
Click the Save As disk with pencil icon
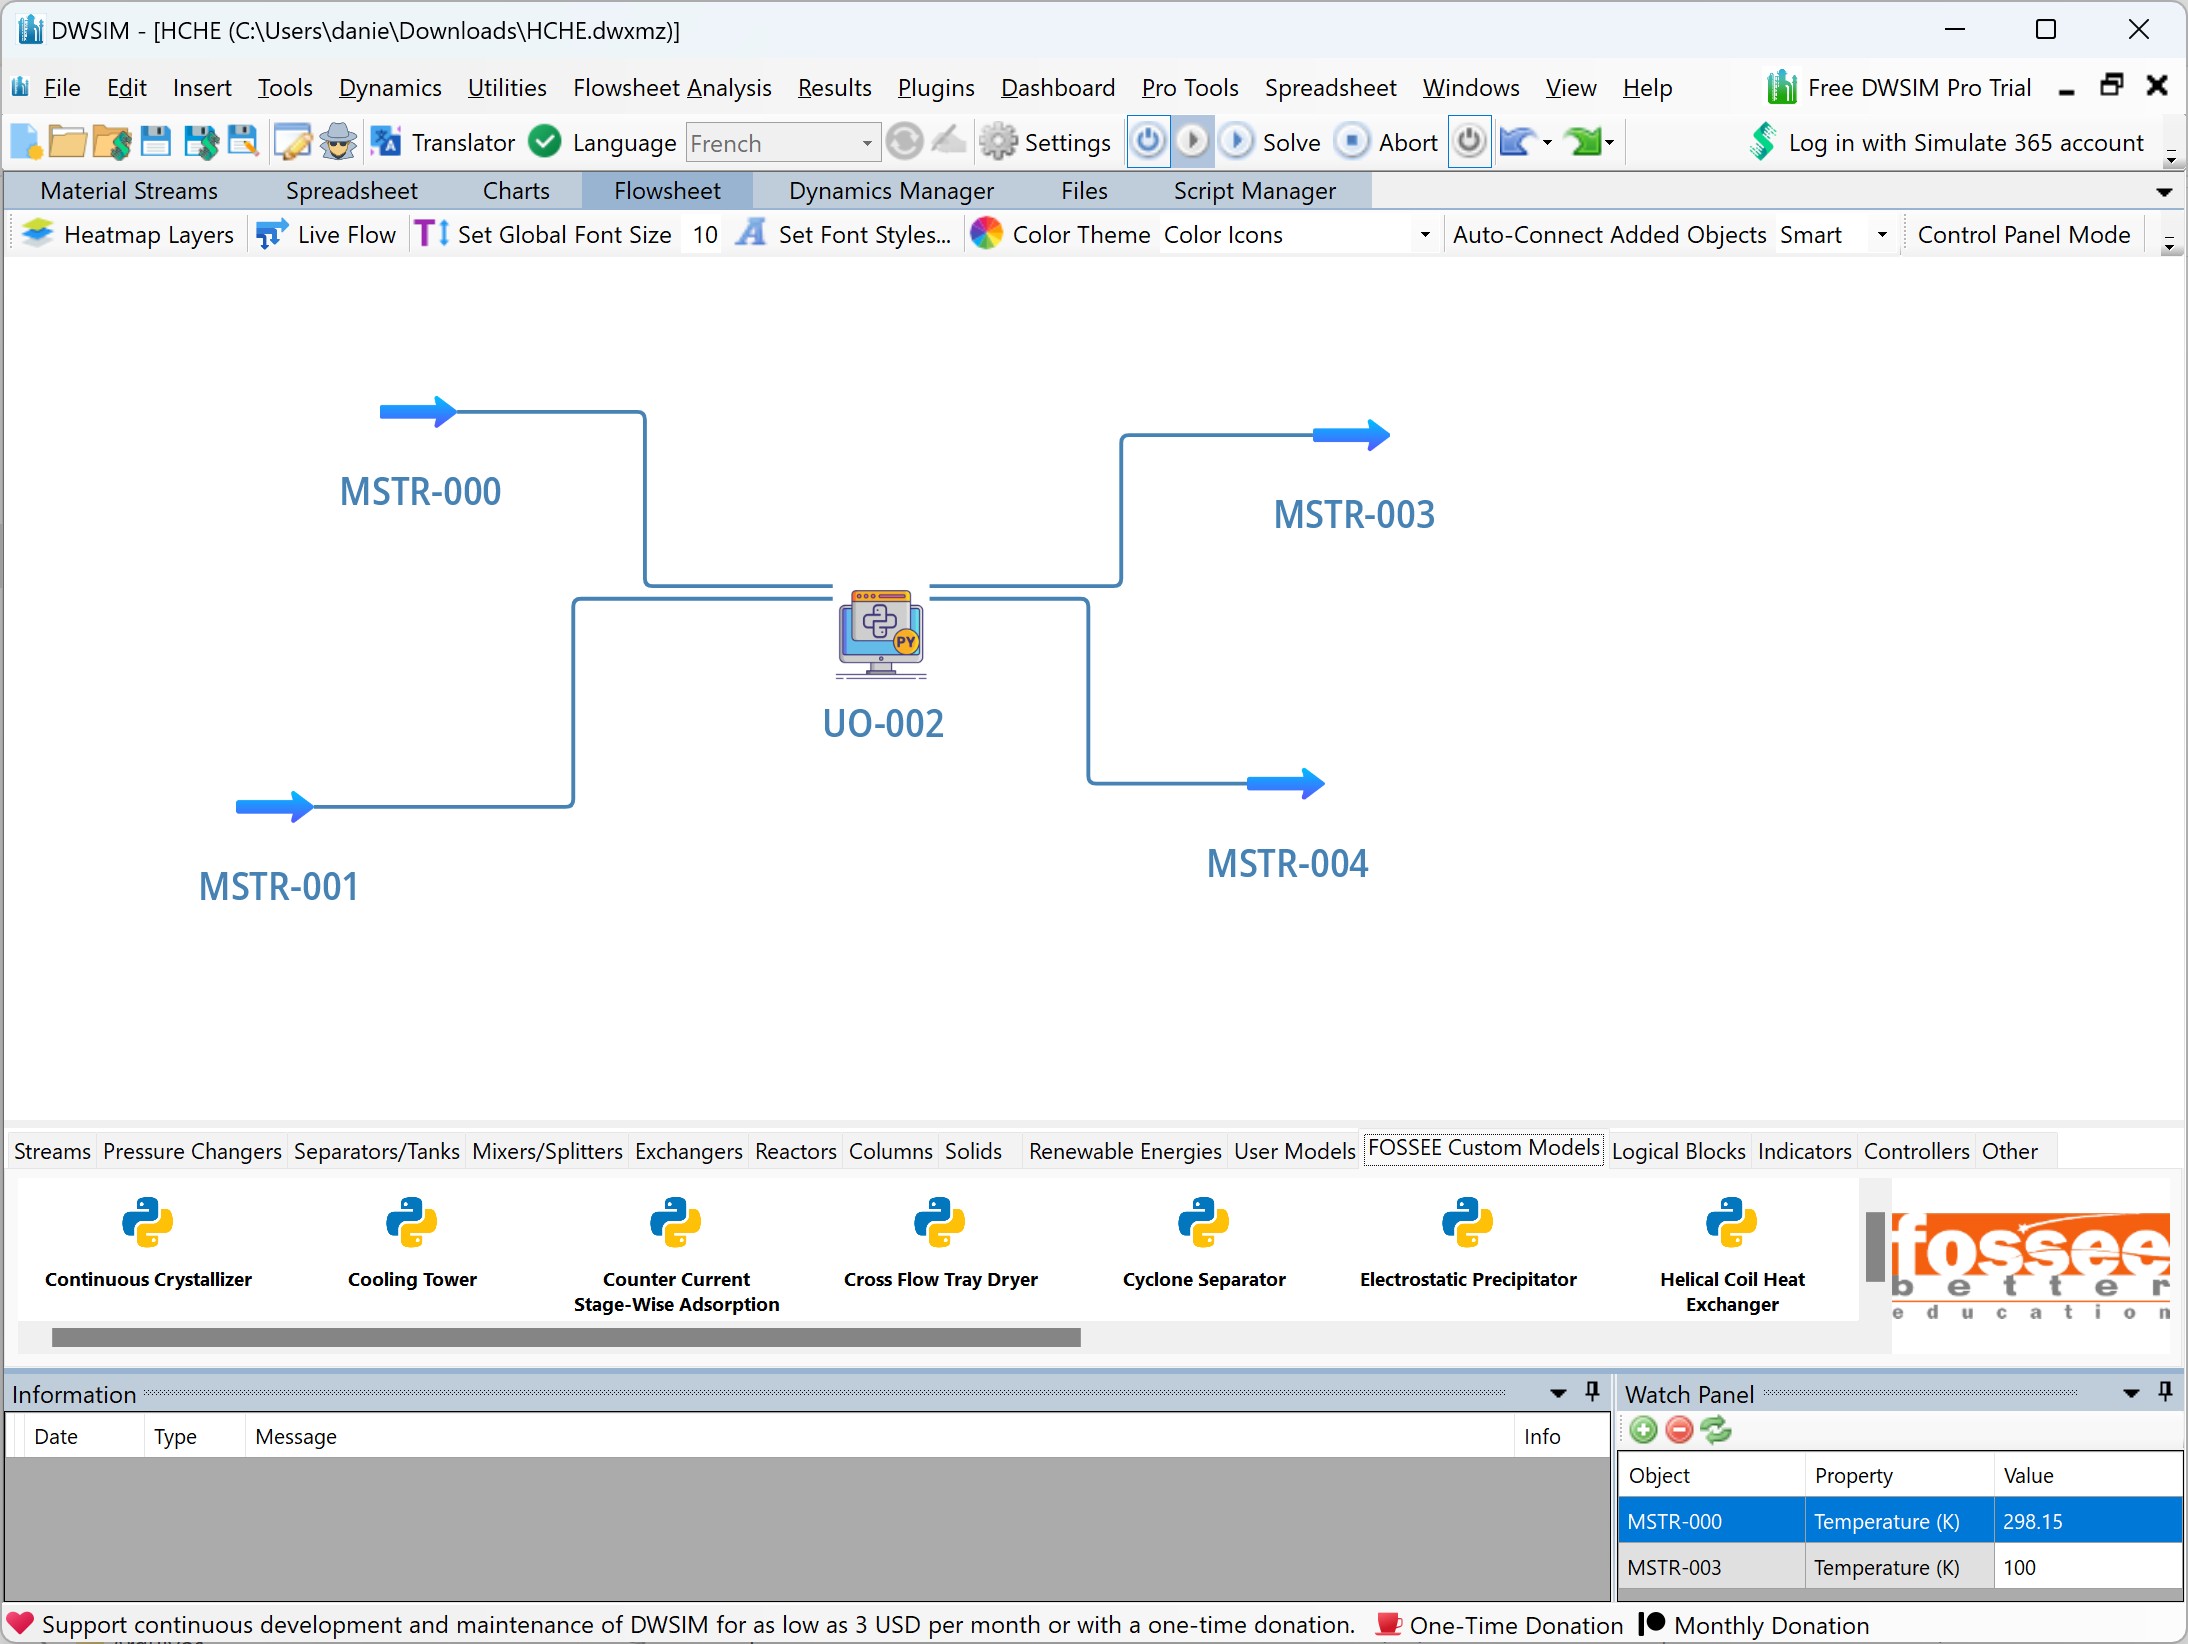pos(243,142)
